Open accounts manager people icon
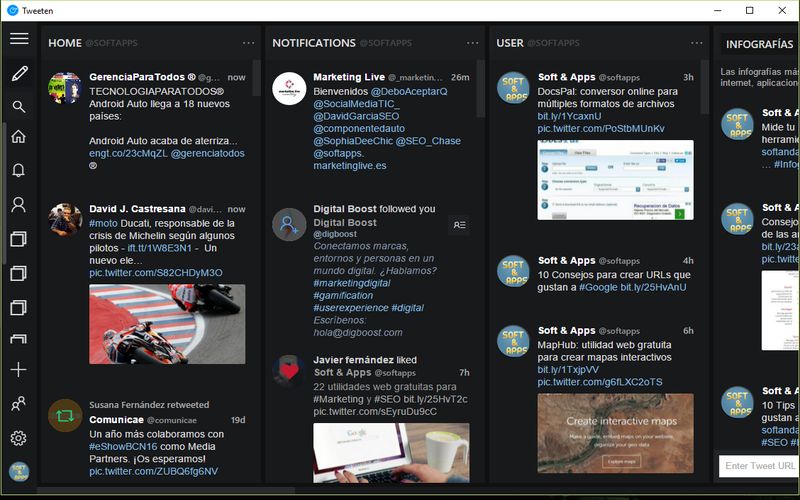This screenshot has width=800, height=500. click(18, 404)
